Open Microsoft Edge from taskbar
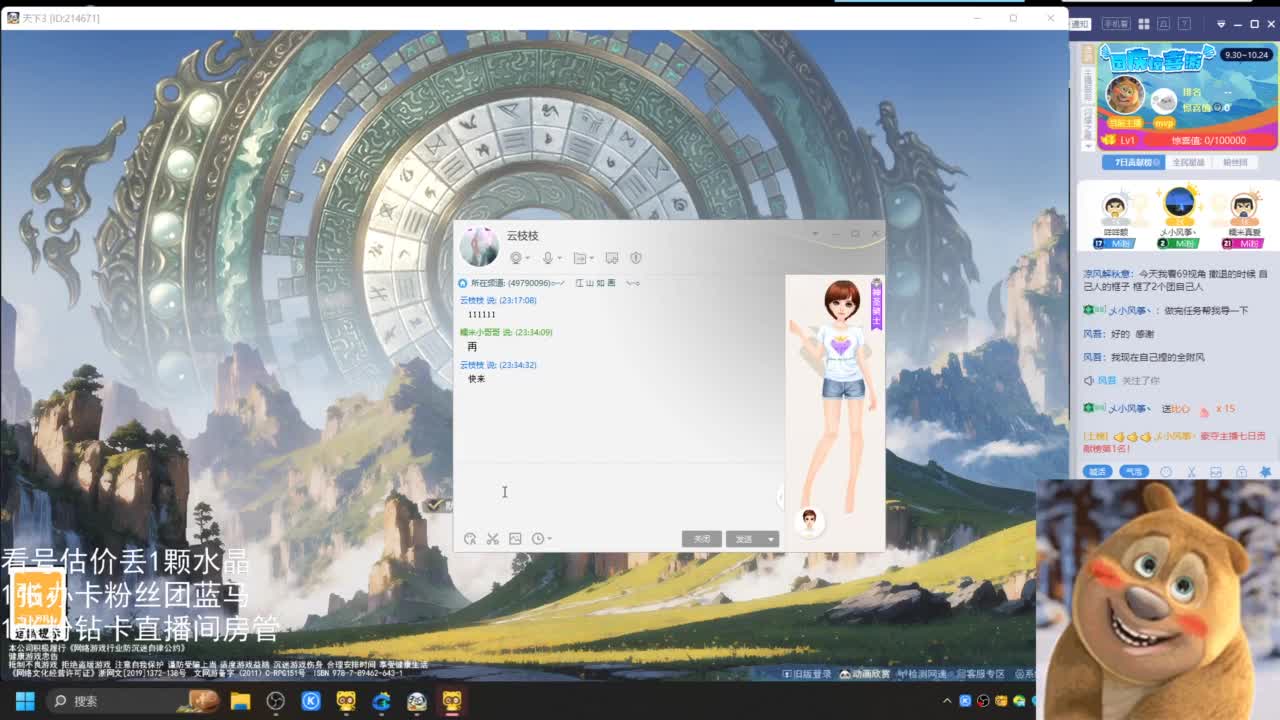The width and height of the screenshot is (1280, 720). pos(381,701)
